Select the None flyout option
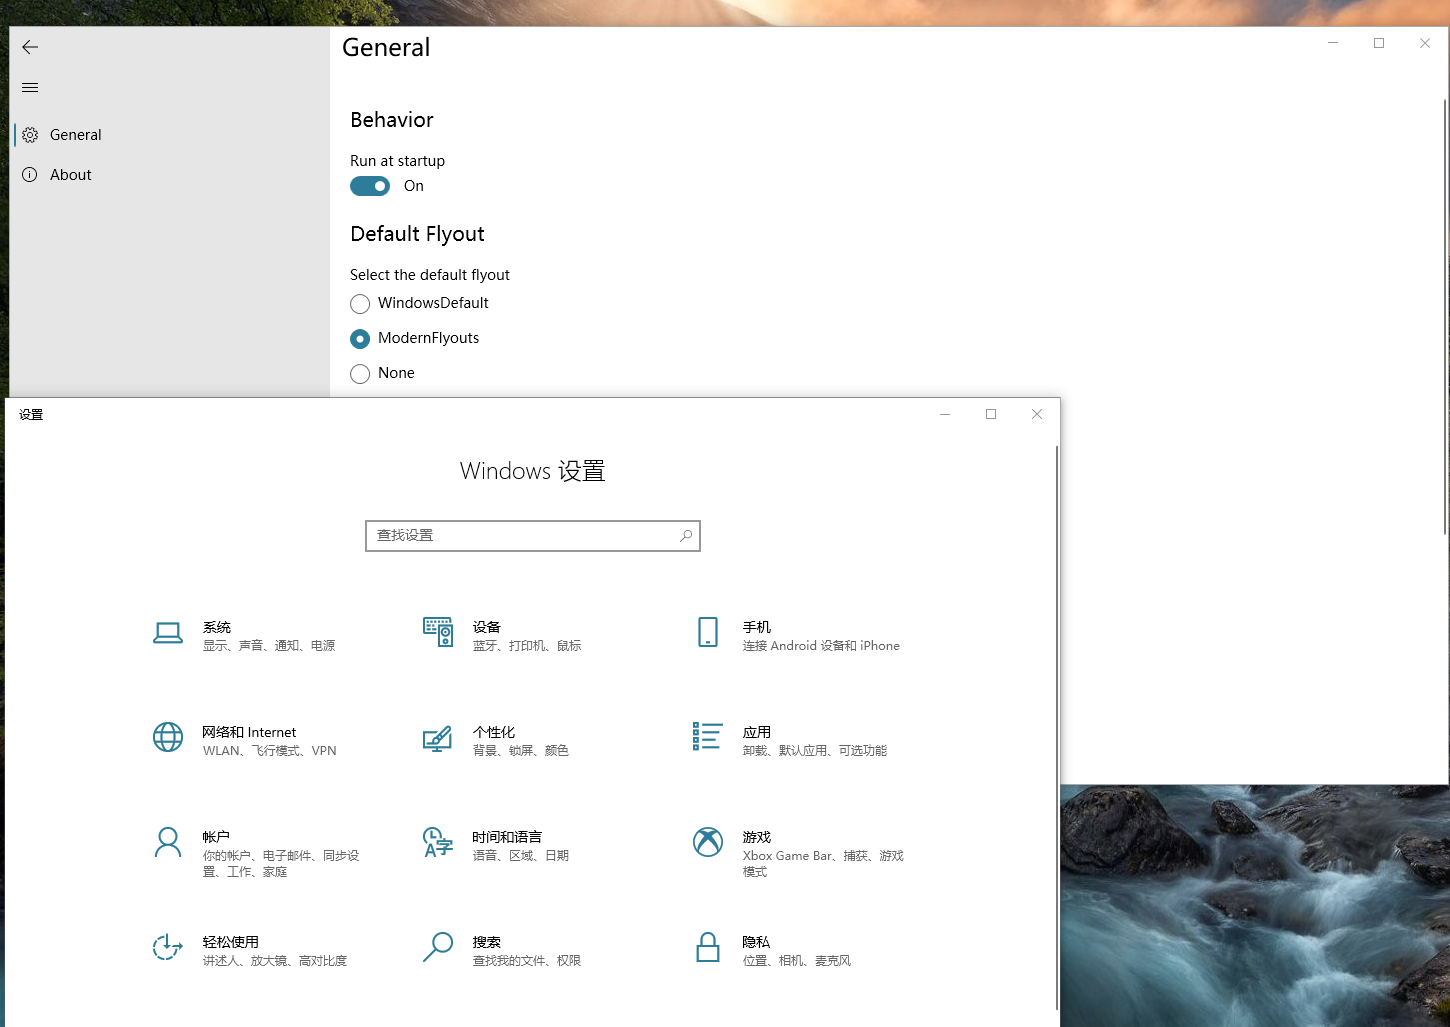Screen dimensions: 1450x1027 pyautogui.click(x=360, y=374)
